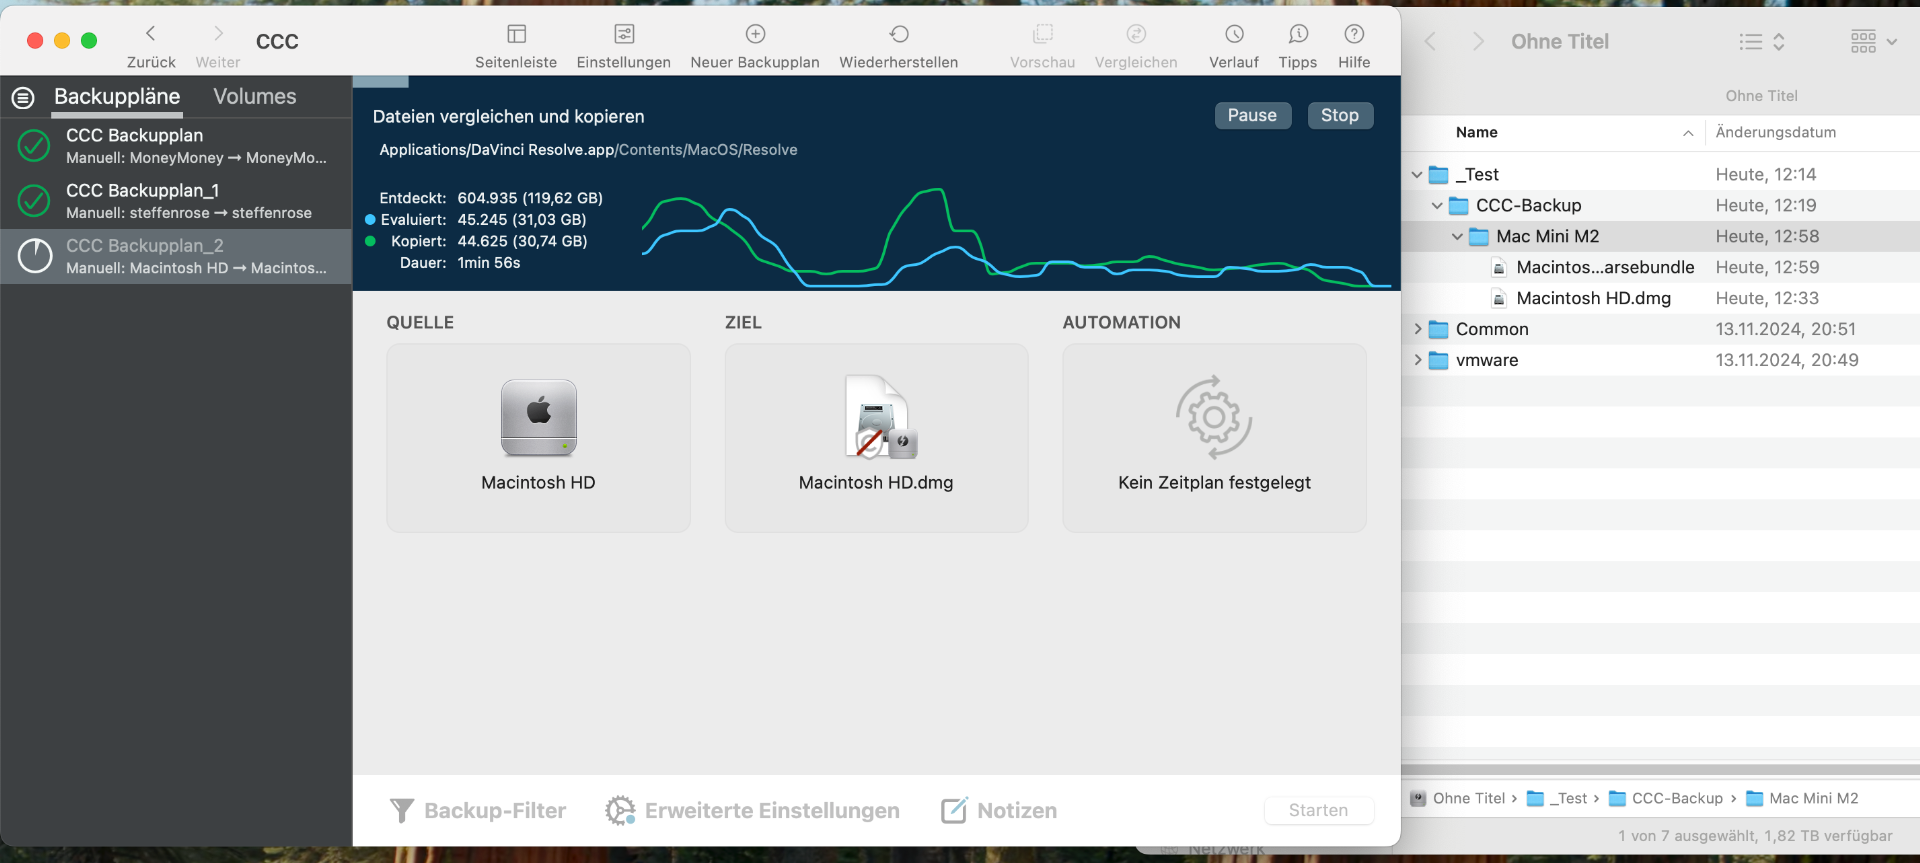
Task: Toggle the Seitenleiste sidebar icon
Action: pyautogui.click(x=516, y=34)
